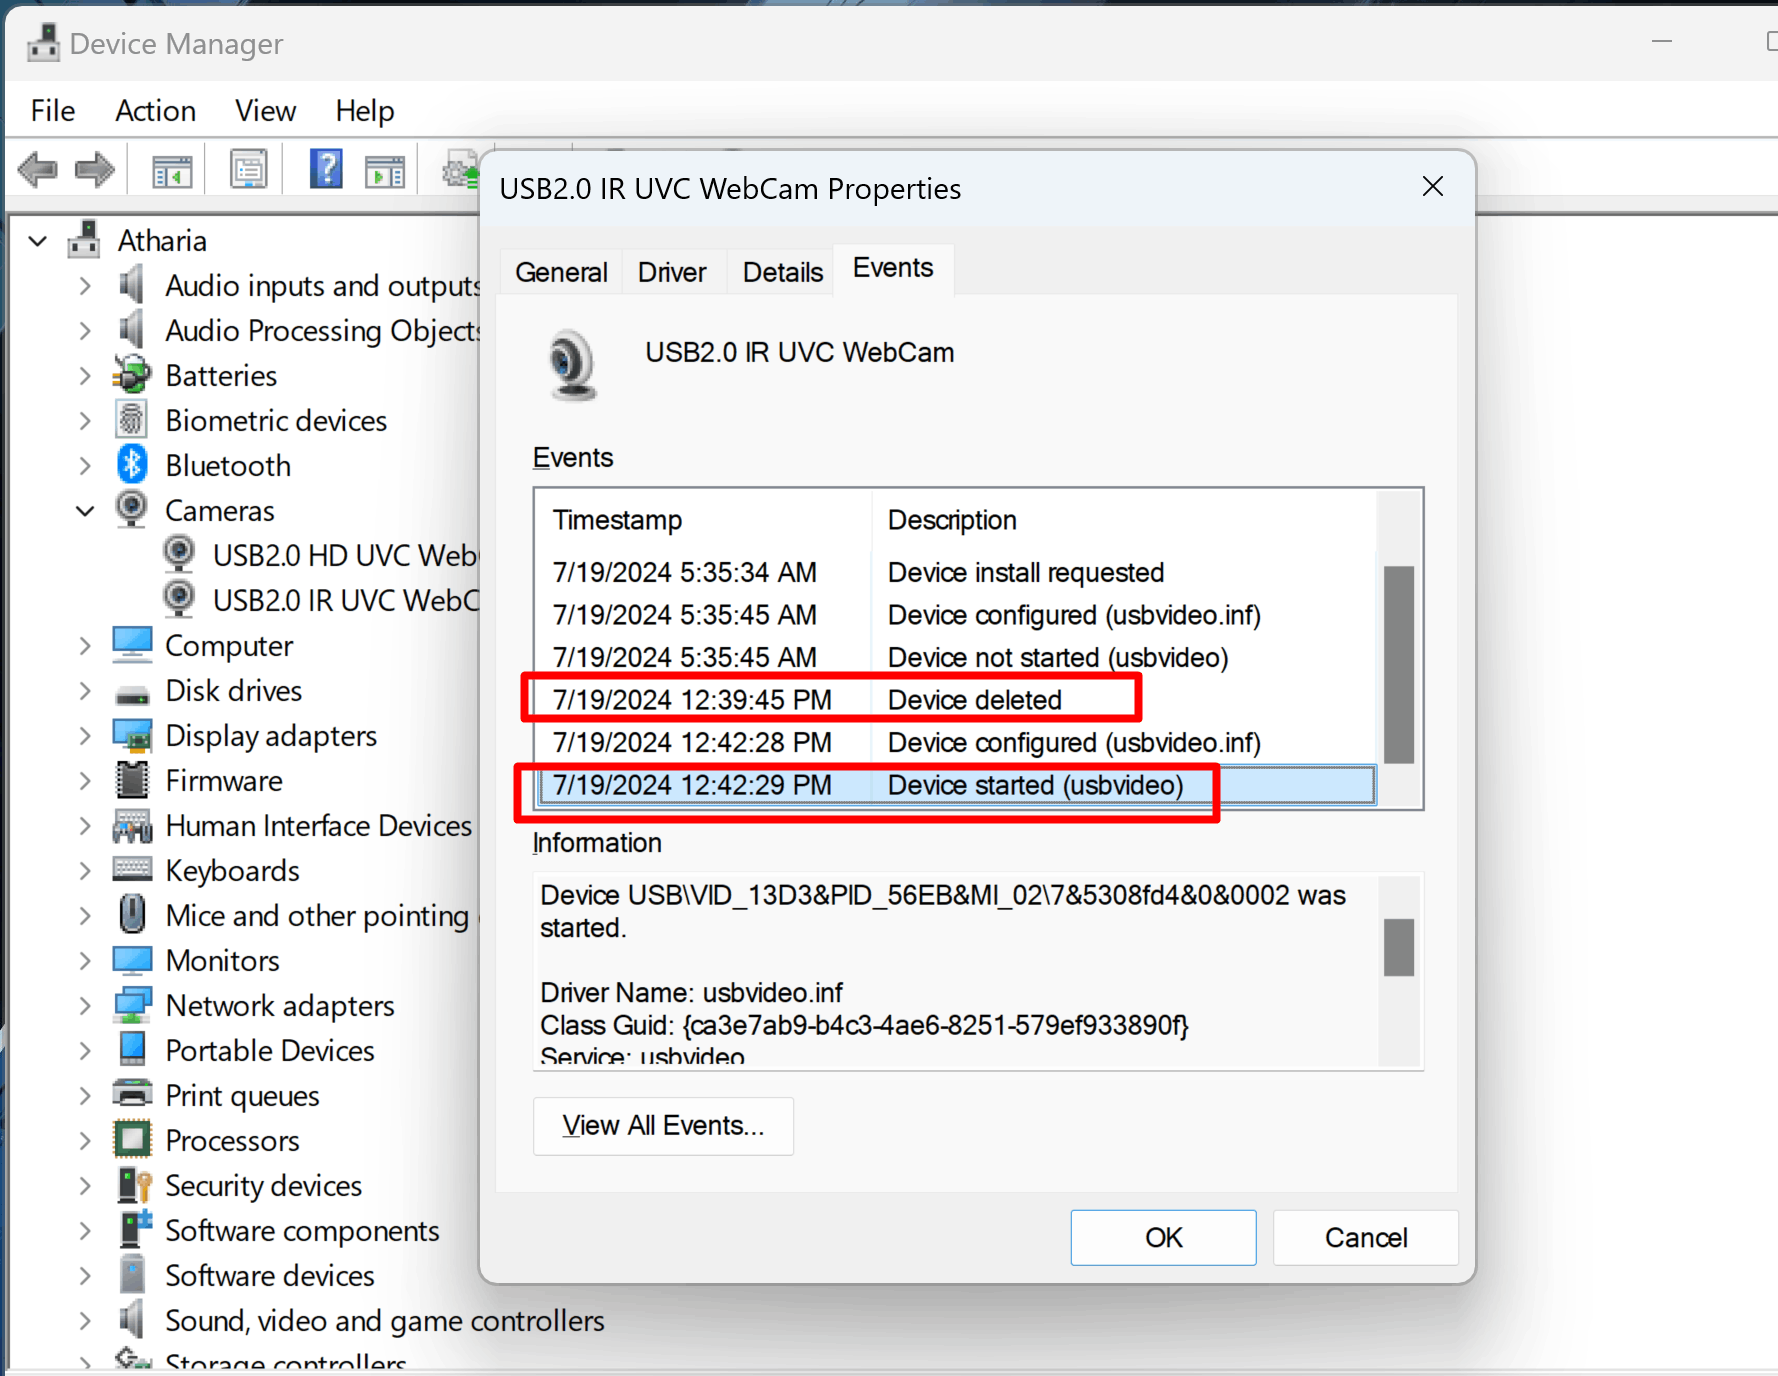The width and height of the screenshot is (1778, 1376).
Task: Click the Cameras category icon
Action: click(x=132, y=509)
